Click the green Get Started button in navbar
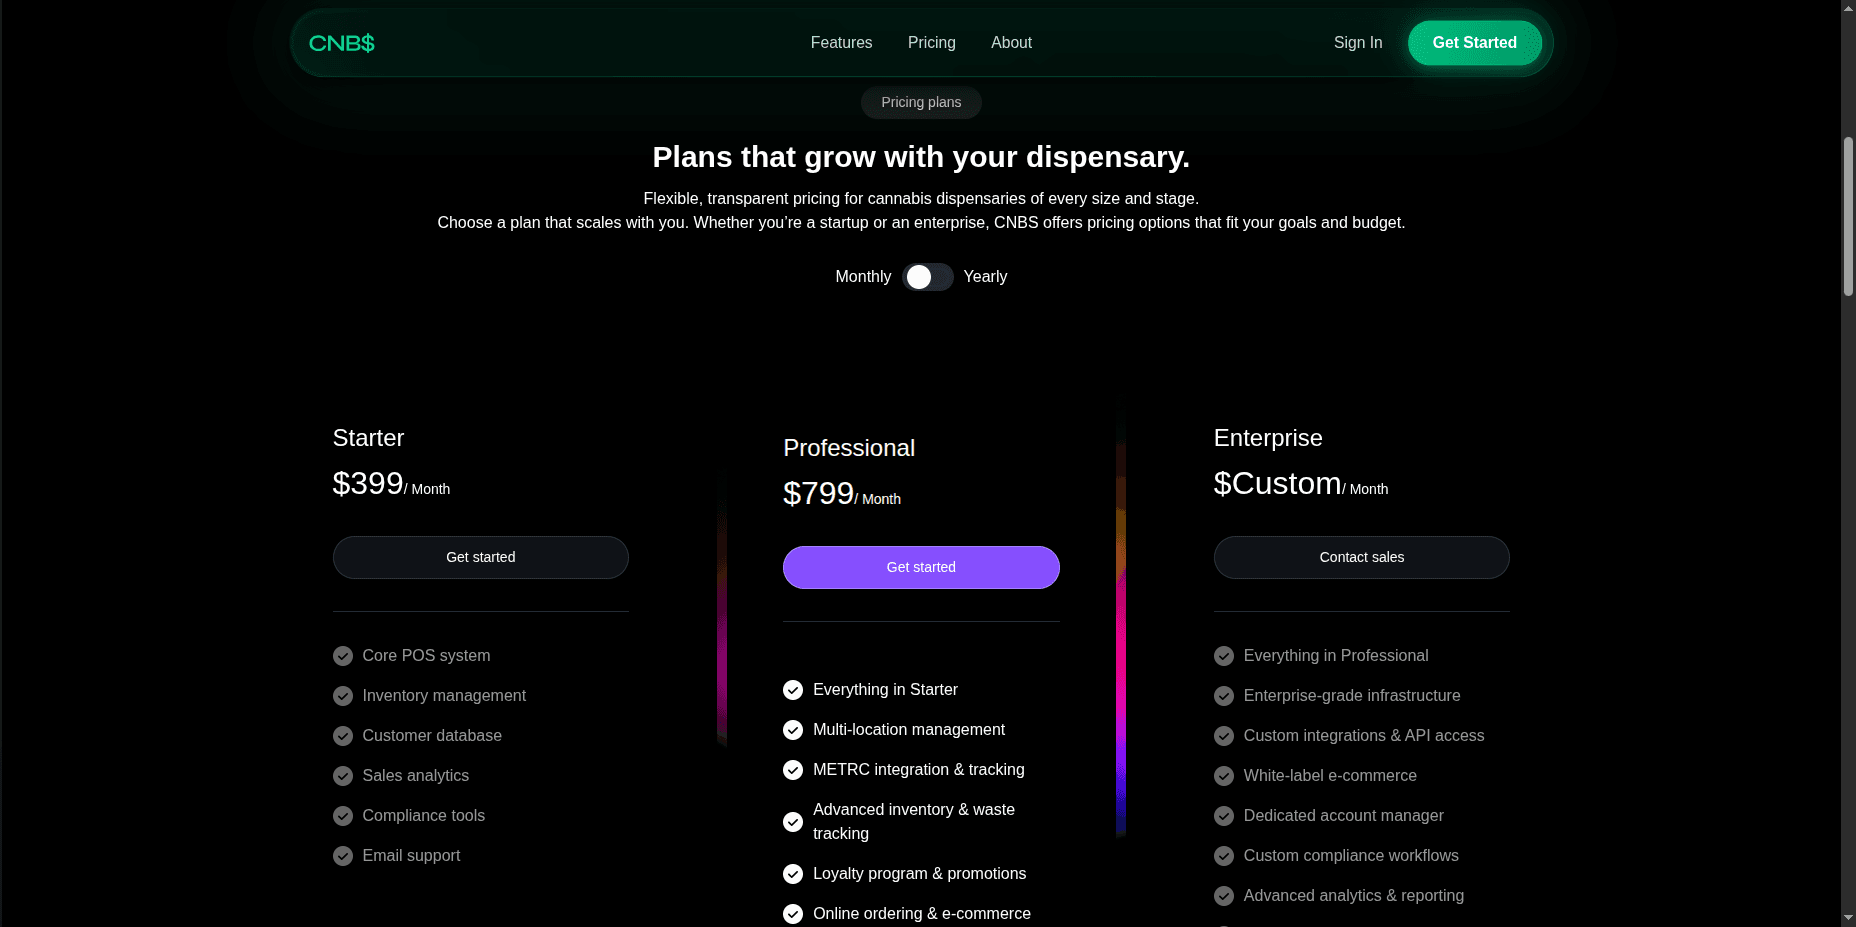The image size is (1856, 927). pyautogui.click(x=1475, y=43)
